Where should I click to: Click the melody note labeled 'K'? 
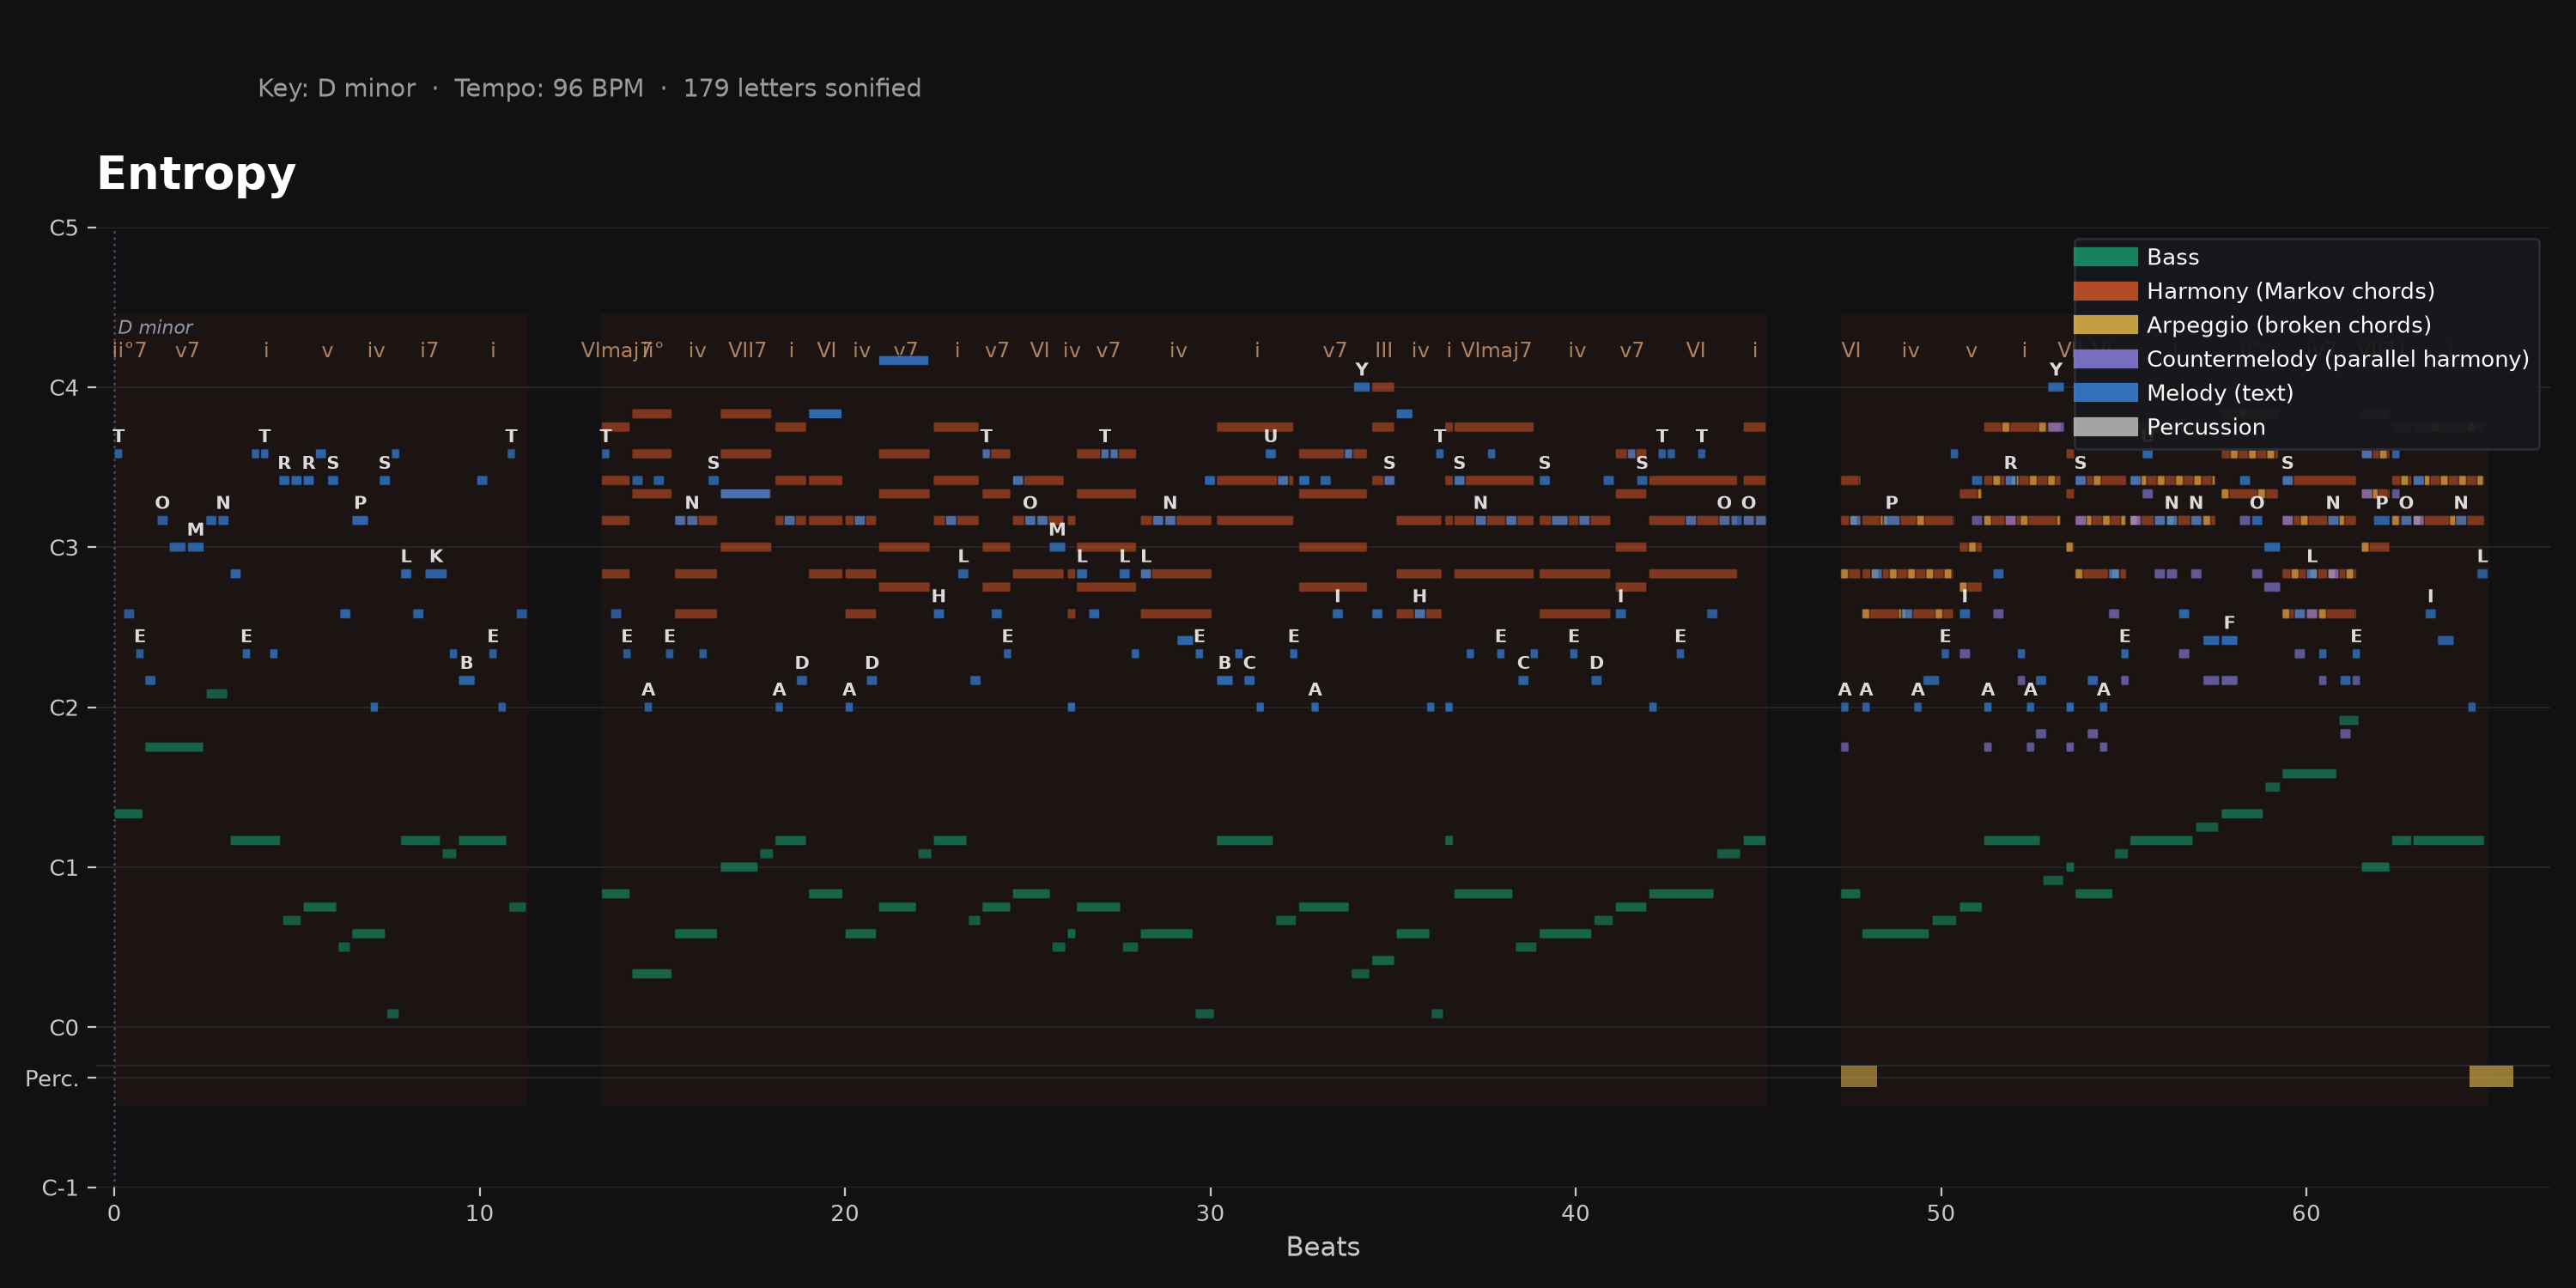coord(436,574)
